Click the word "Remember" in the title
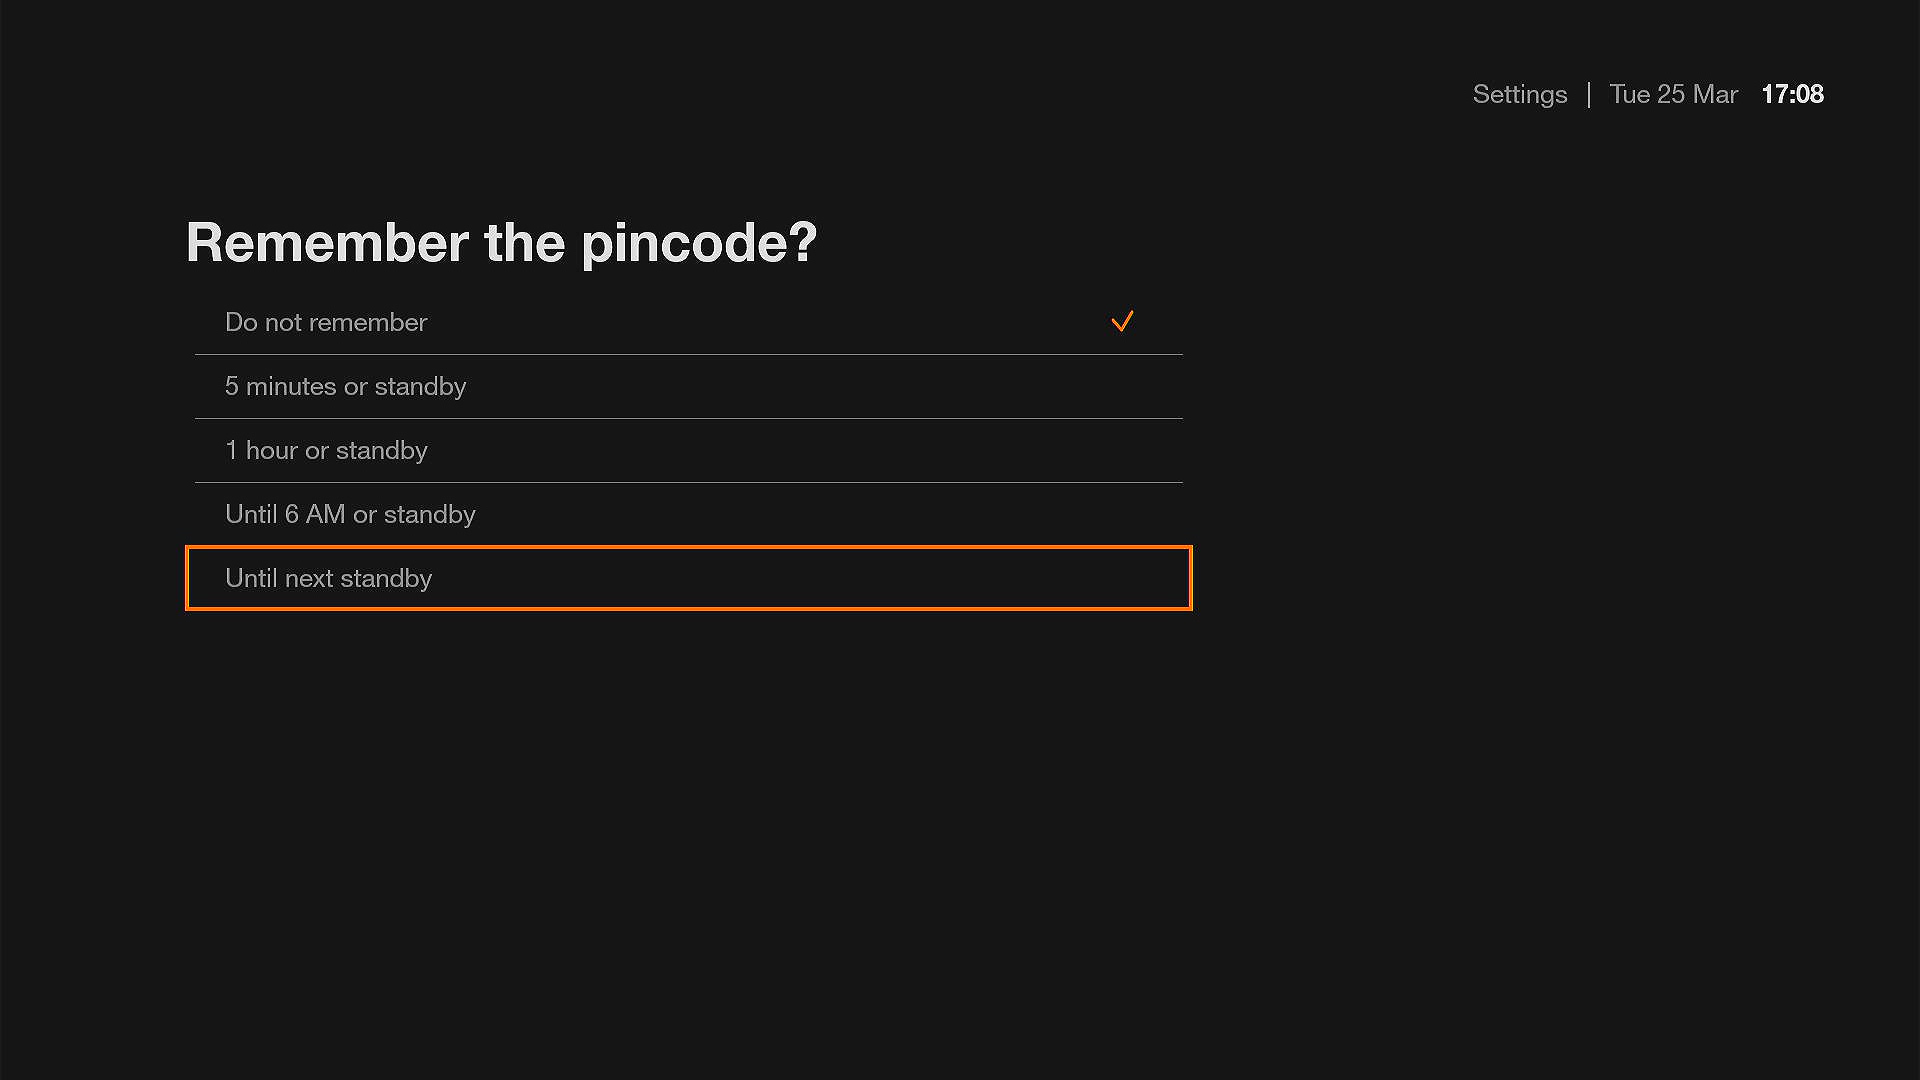This screenshot has width=1920, height=1080. [x=327, y=243]
